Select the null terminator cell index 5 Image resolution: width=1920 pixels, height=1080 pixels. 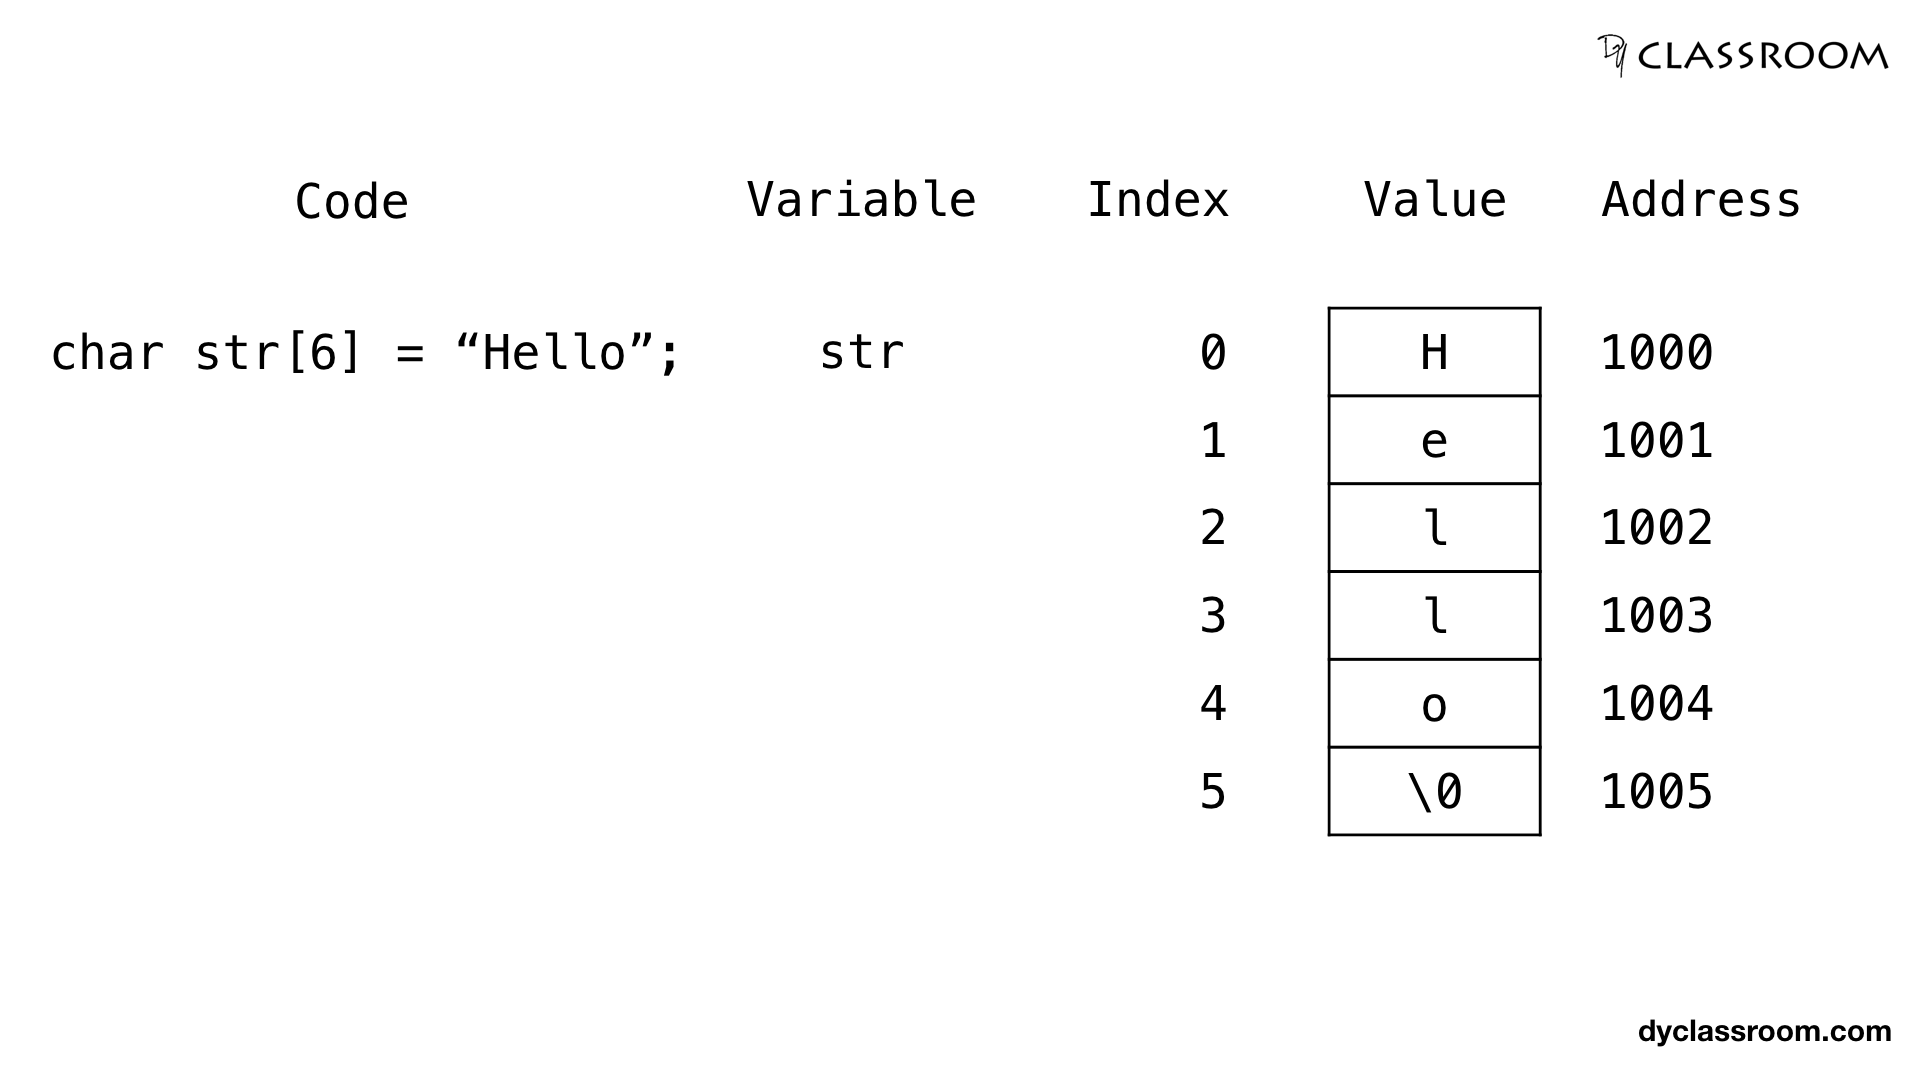tap(1432, 791)
